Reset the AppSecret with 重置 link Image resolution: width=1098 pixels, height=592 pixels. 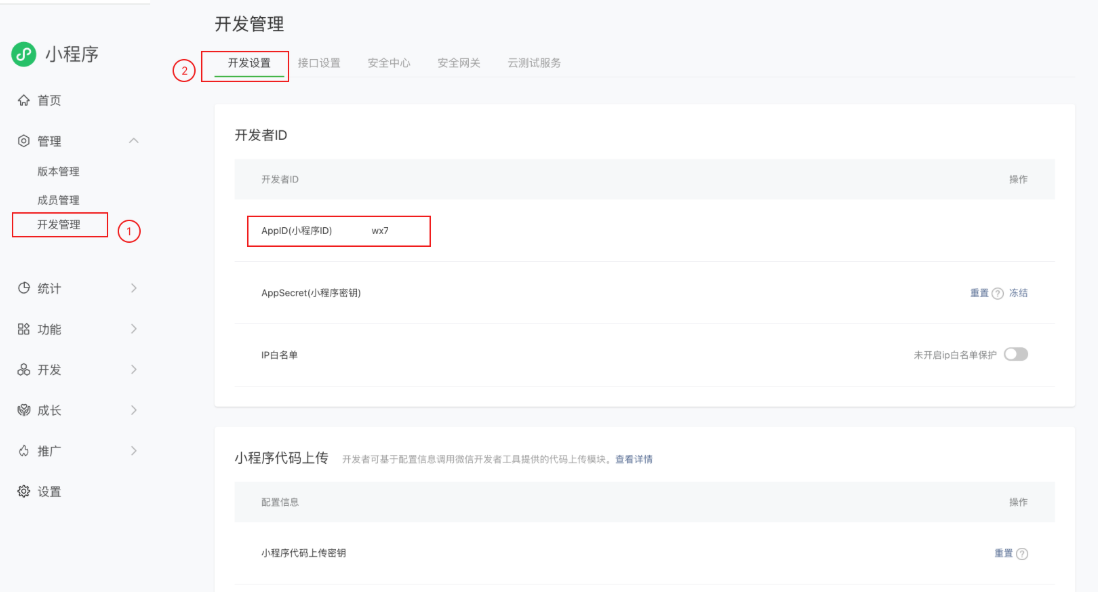pos(979,293)
